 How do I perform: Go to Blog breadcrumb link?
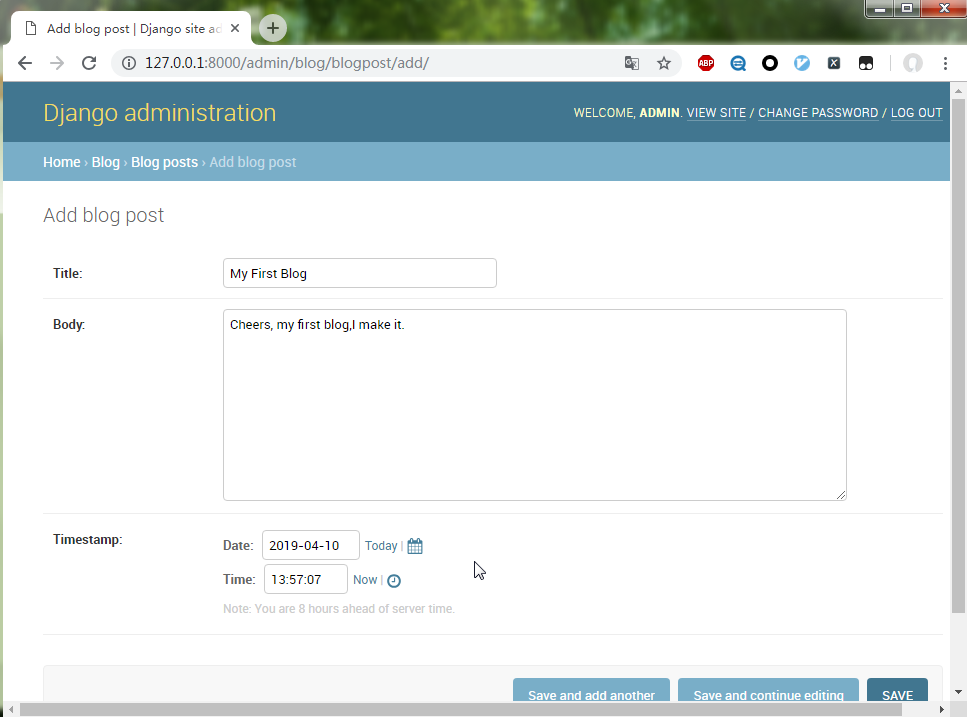click(x=105, y=162)
